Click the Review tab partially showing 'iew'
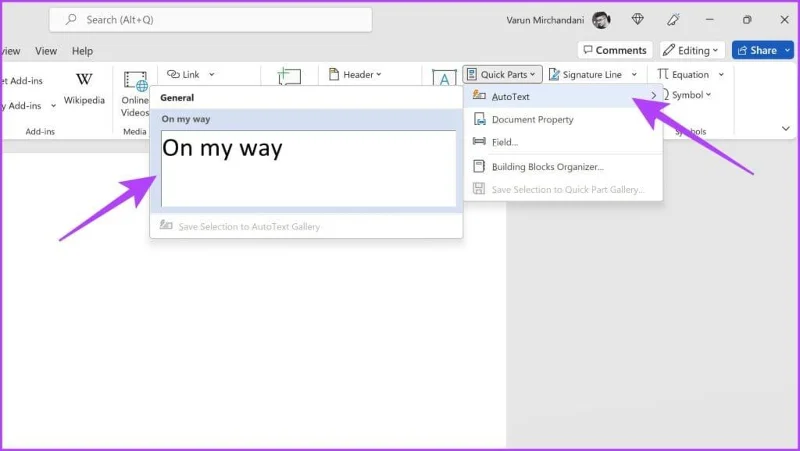800x451 pixels. pos(10,51)
